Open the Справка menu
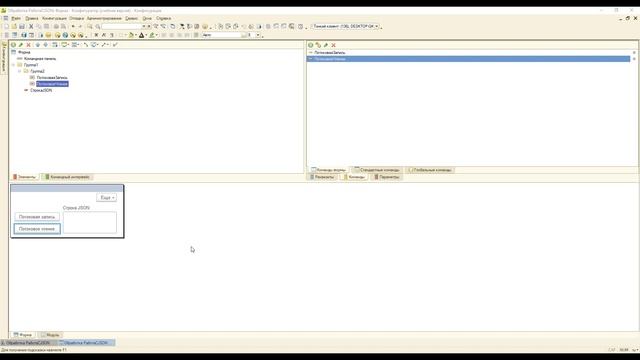 (163, 18)
